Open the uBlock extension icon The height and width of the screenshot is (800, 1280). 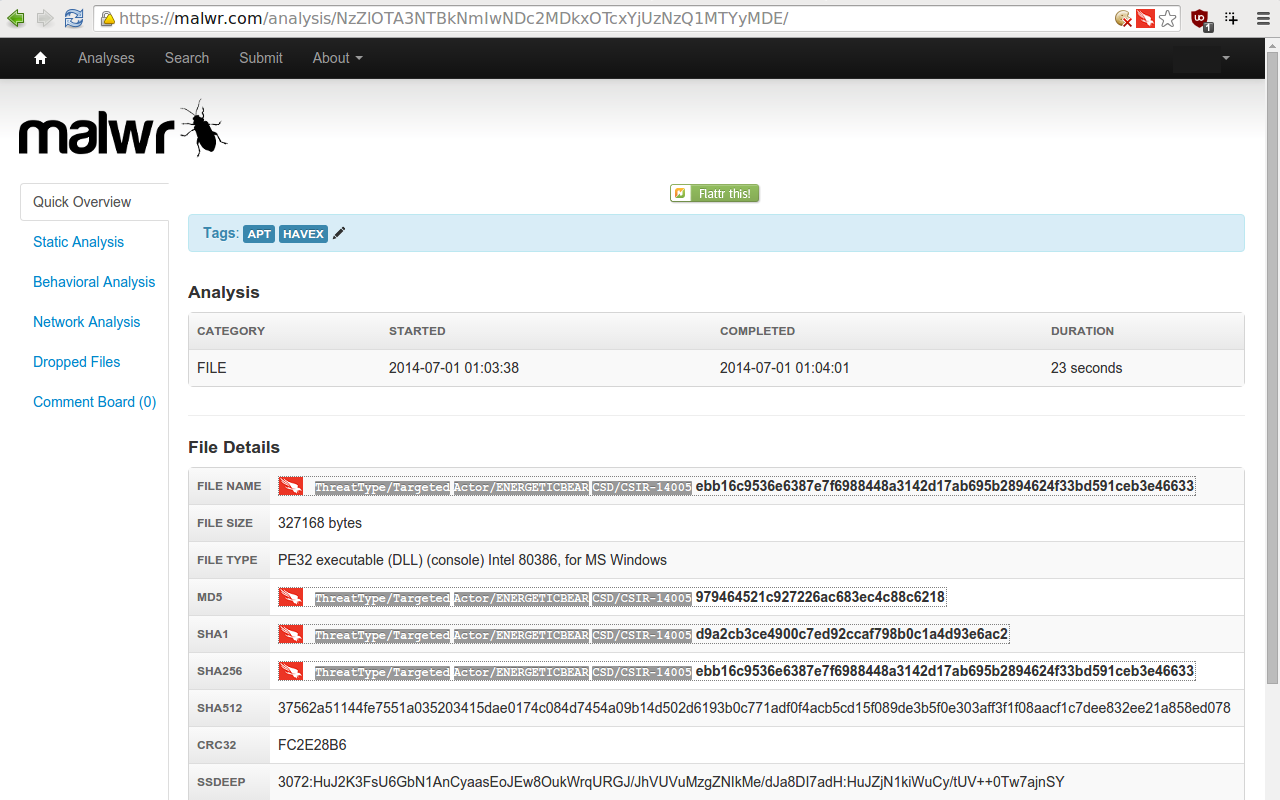click(x=1200, y=19)
